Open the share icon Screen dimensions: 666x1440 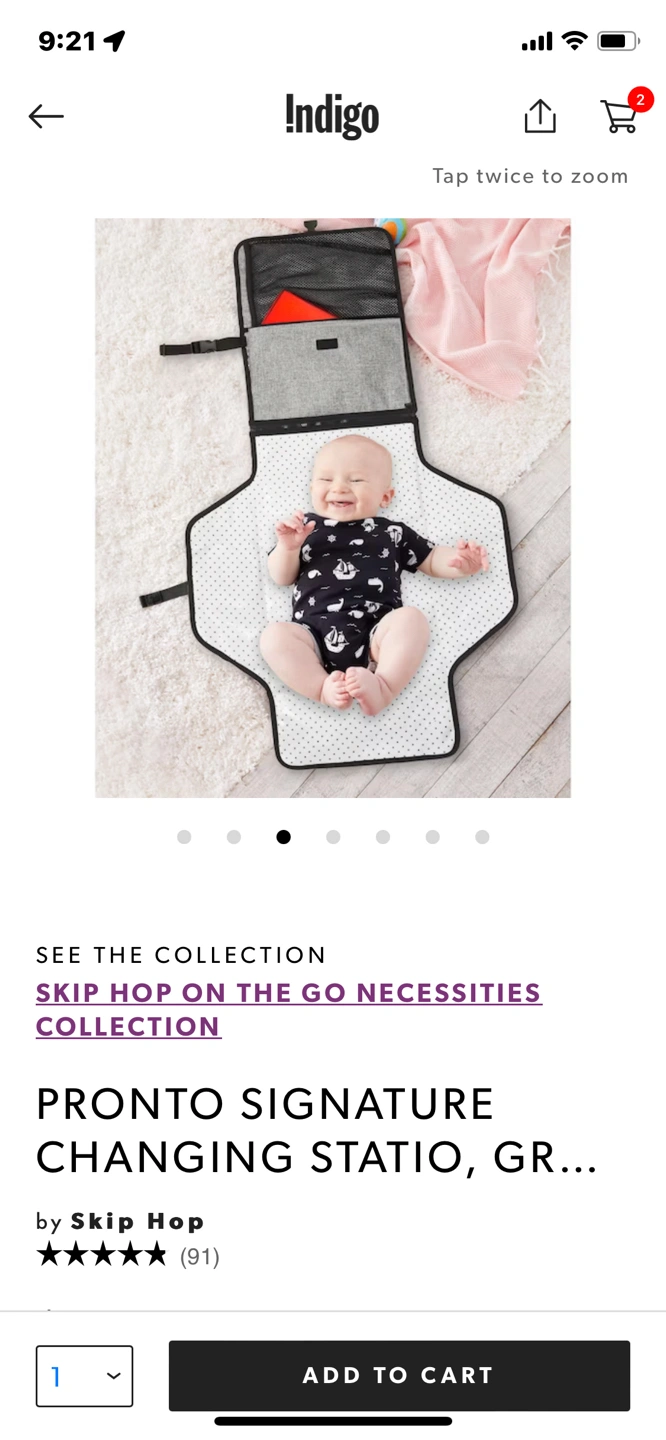pyautogui.click(x=540, y=116)
